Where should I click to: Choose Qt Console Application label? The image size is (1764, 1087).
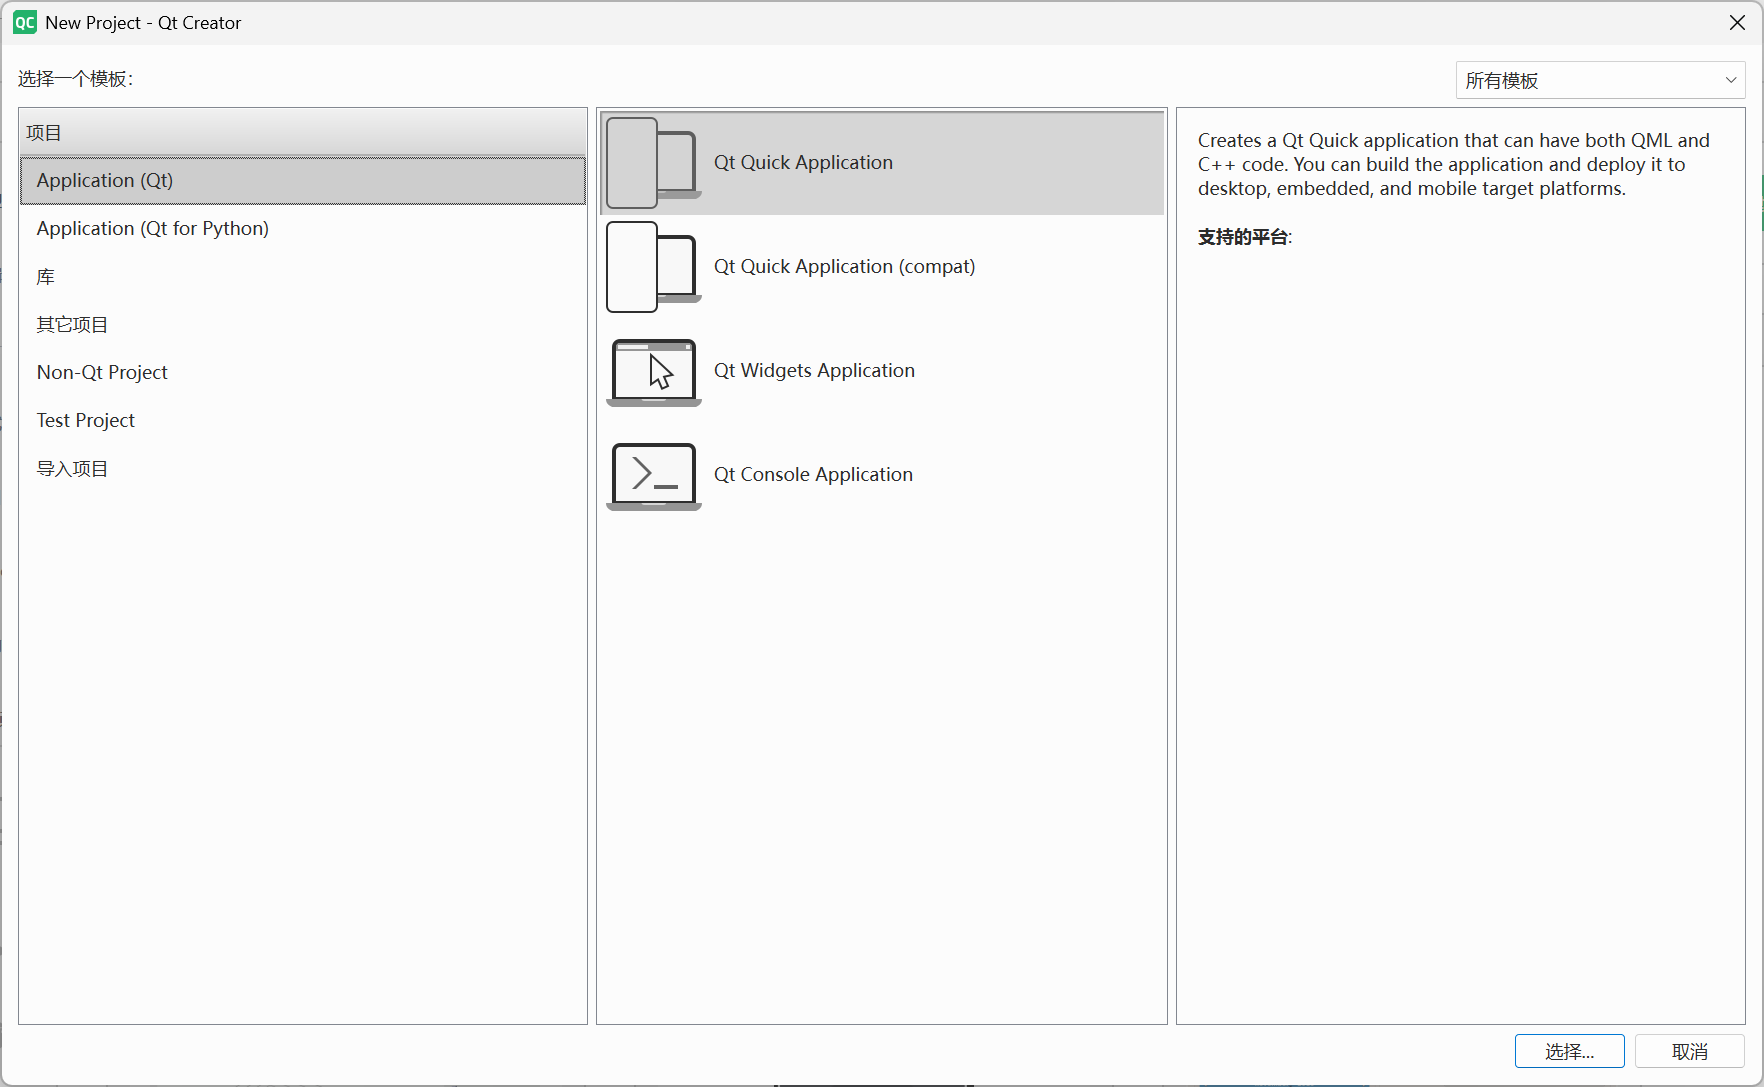coord(813,475)
